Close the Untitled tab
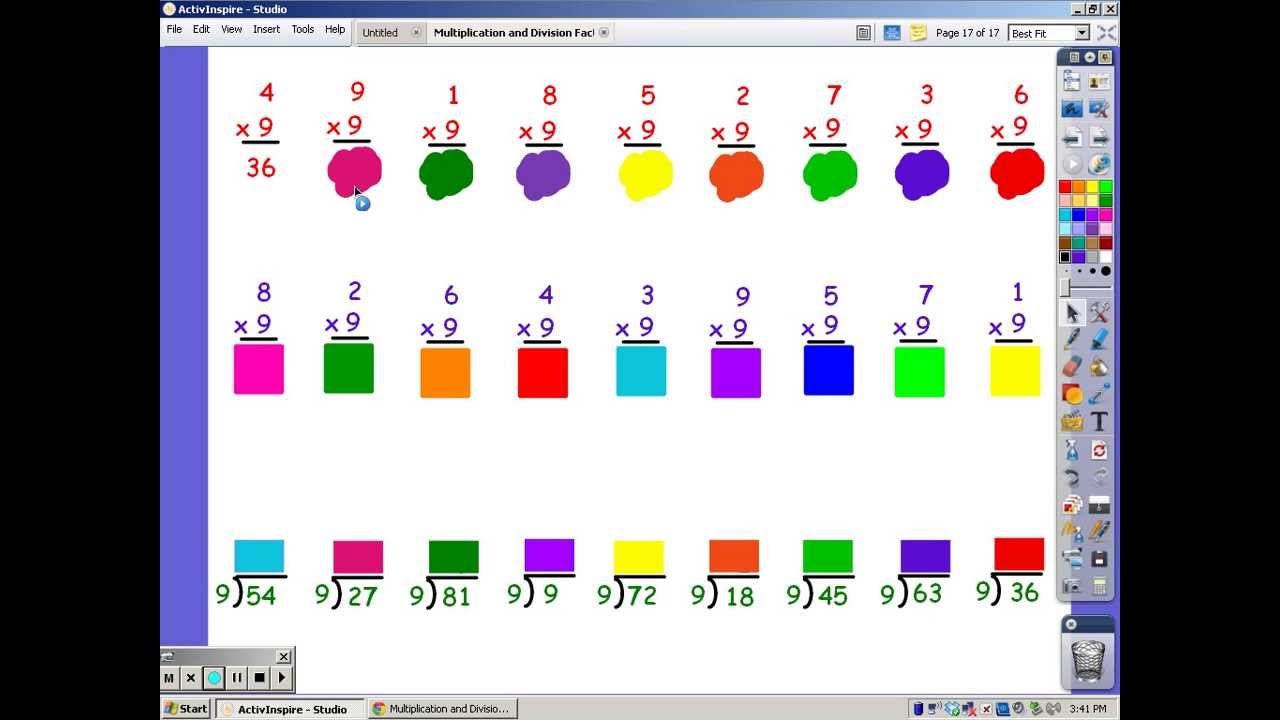Image resolution: width=1280 pixels, height=720 pixels. 416,33
